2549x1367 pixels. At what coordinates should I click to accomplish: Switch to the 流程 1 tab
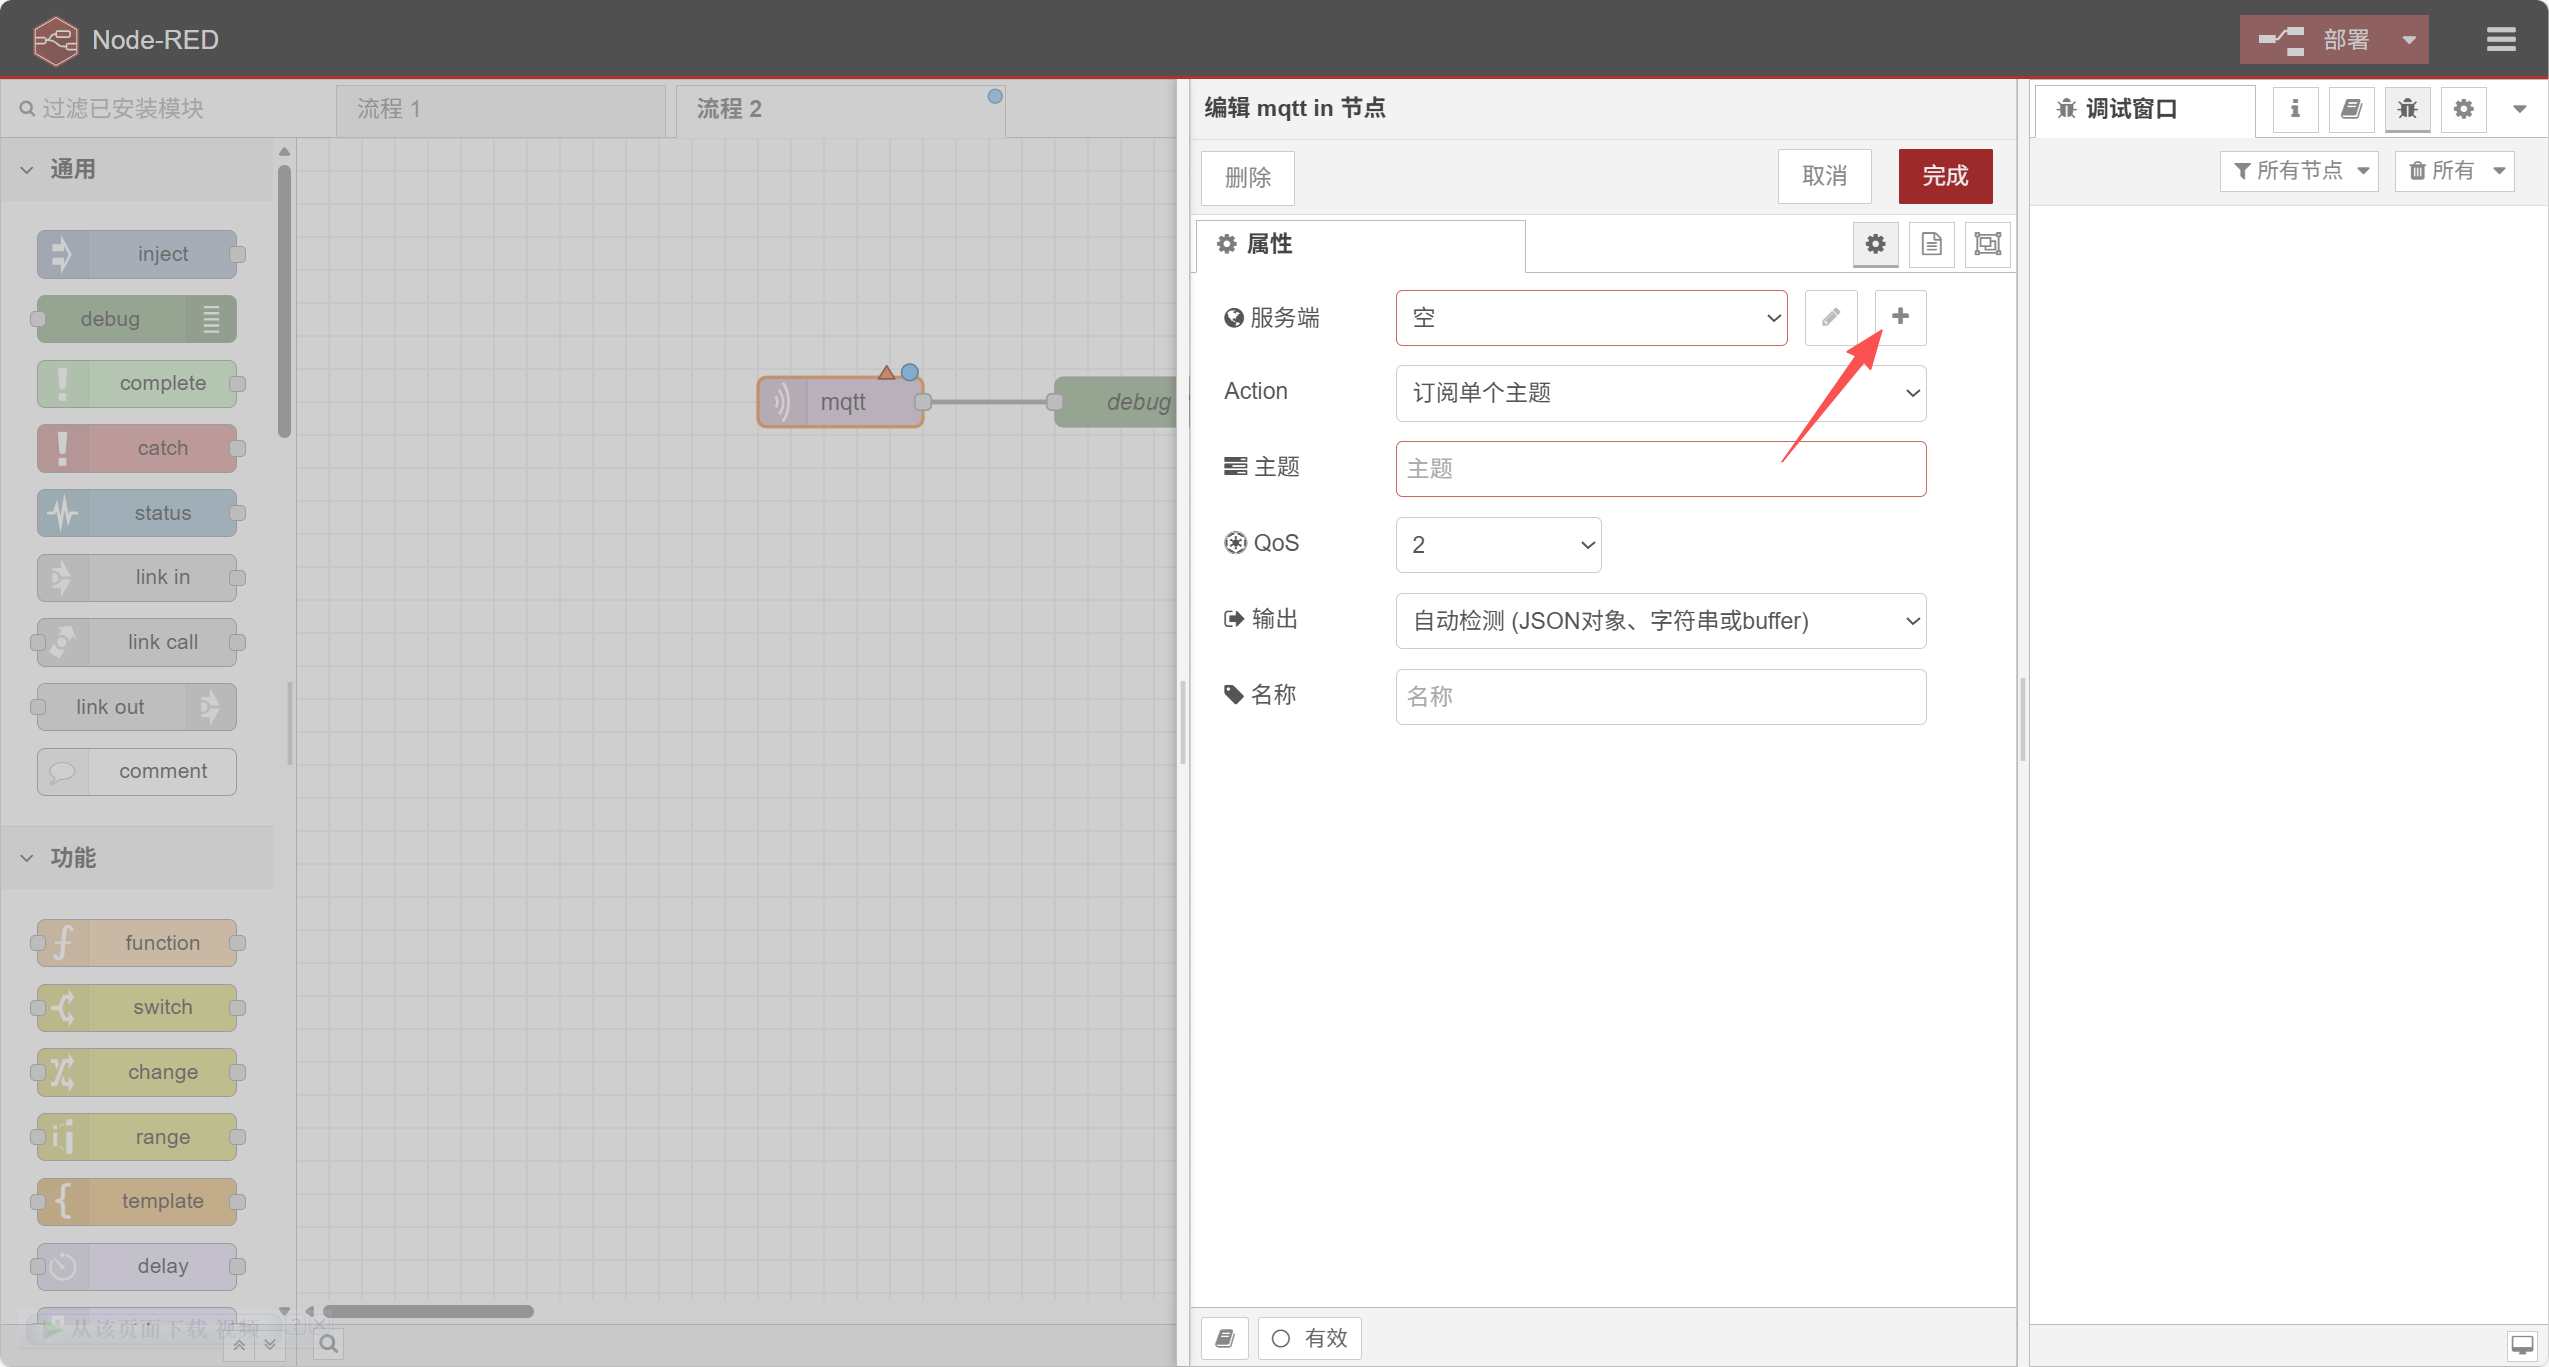point(390,108)
